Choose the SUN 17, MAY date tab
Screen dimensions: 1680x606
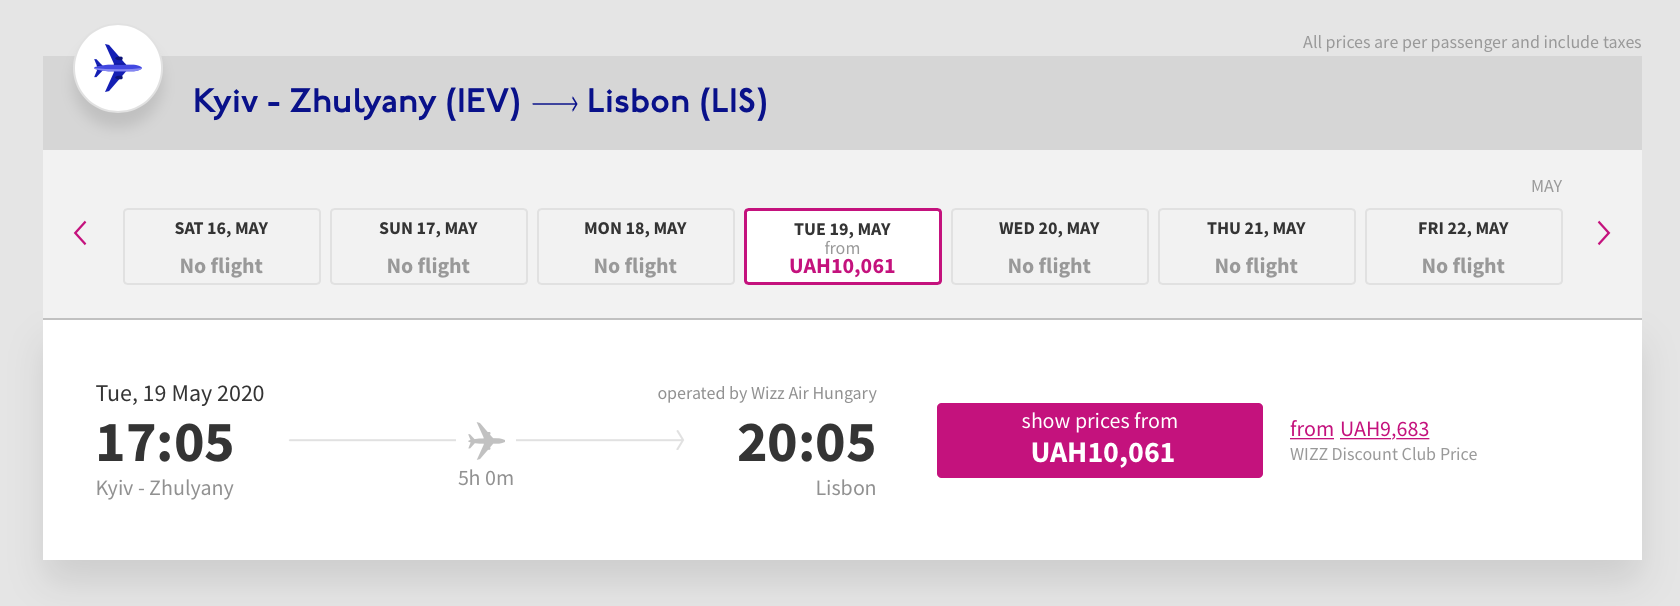tap(429, 246)
